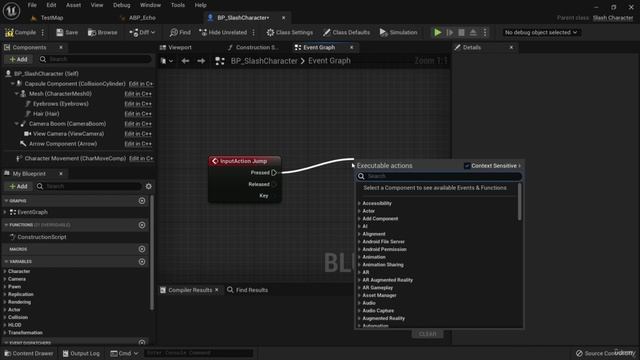Click the Executable actions search field
640x360 pixels.
tap(439, 176)
